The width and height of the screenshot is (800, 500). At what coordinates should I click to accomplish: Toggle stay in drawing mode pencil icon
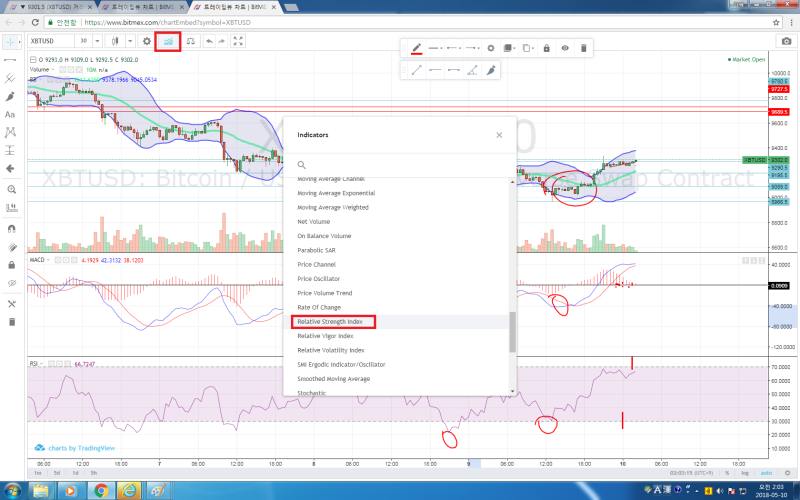11,247
